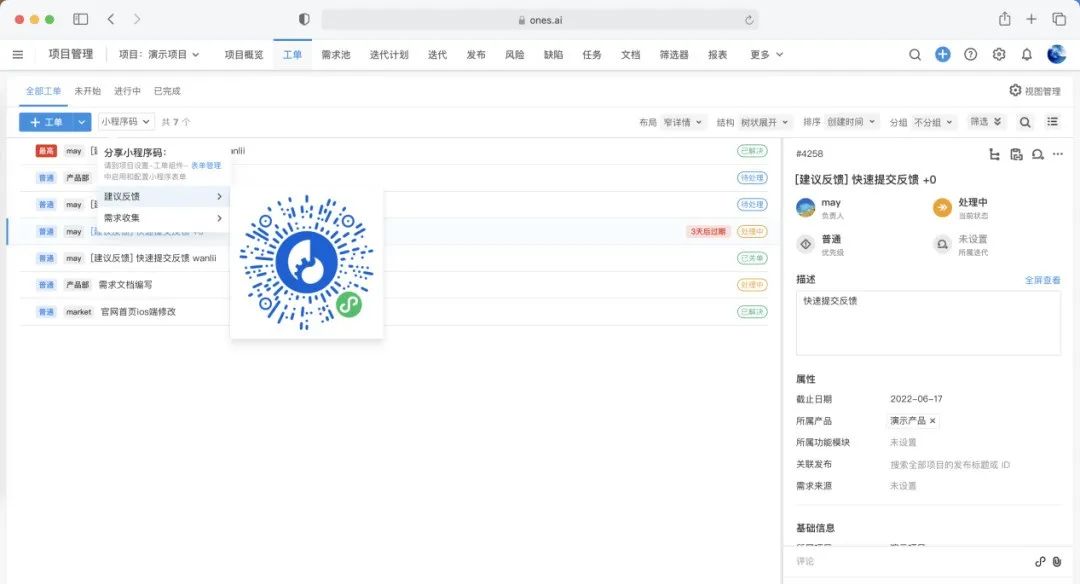Switch to the 需求池 tab

point(335,54)
